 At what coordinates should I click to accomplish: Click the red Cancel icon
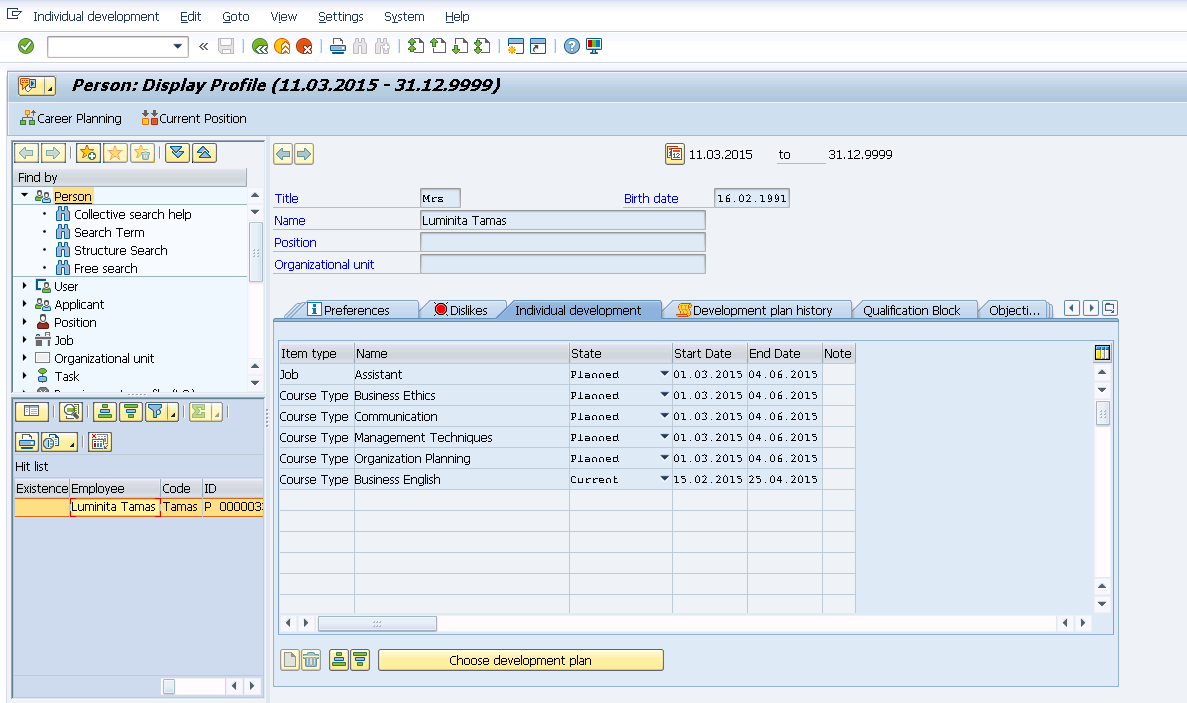tap(304, 47)
